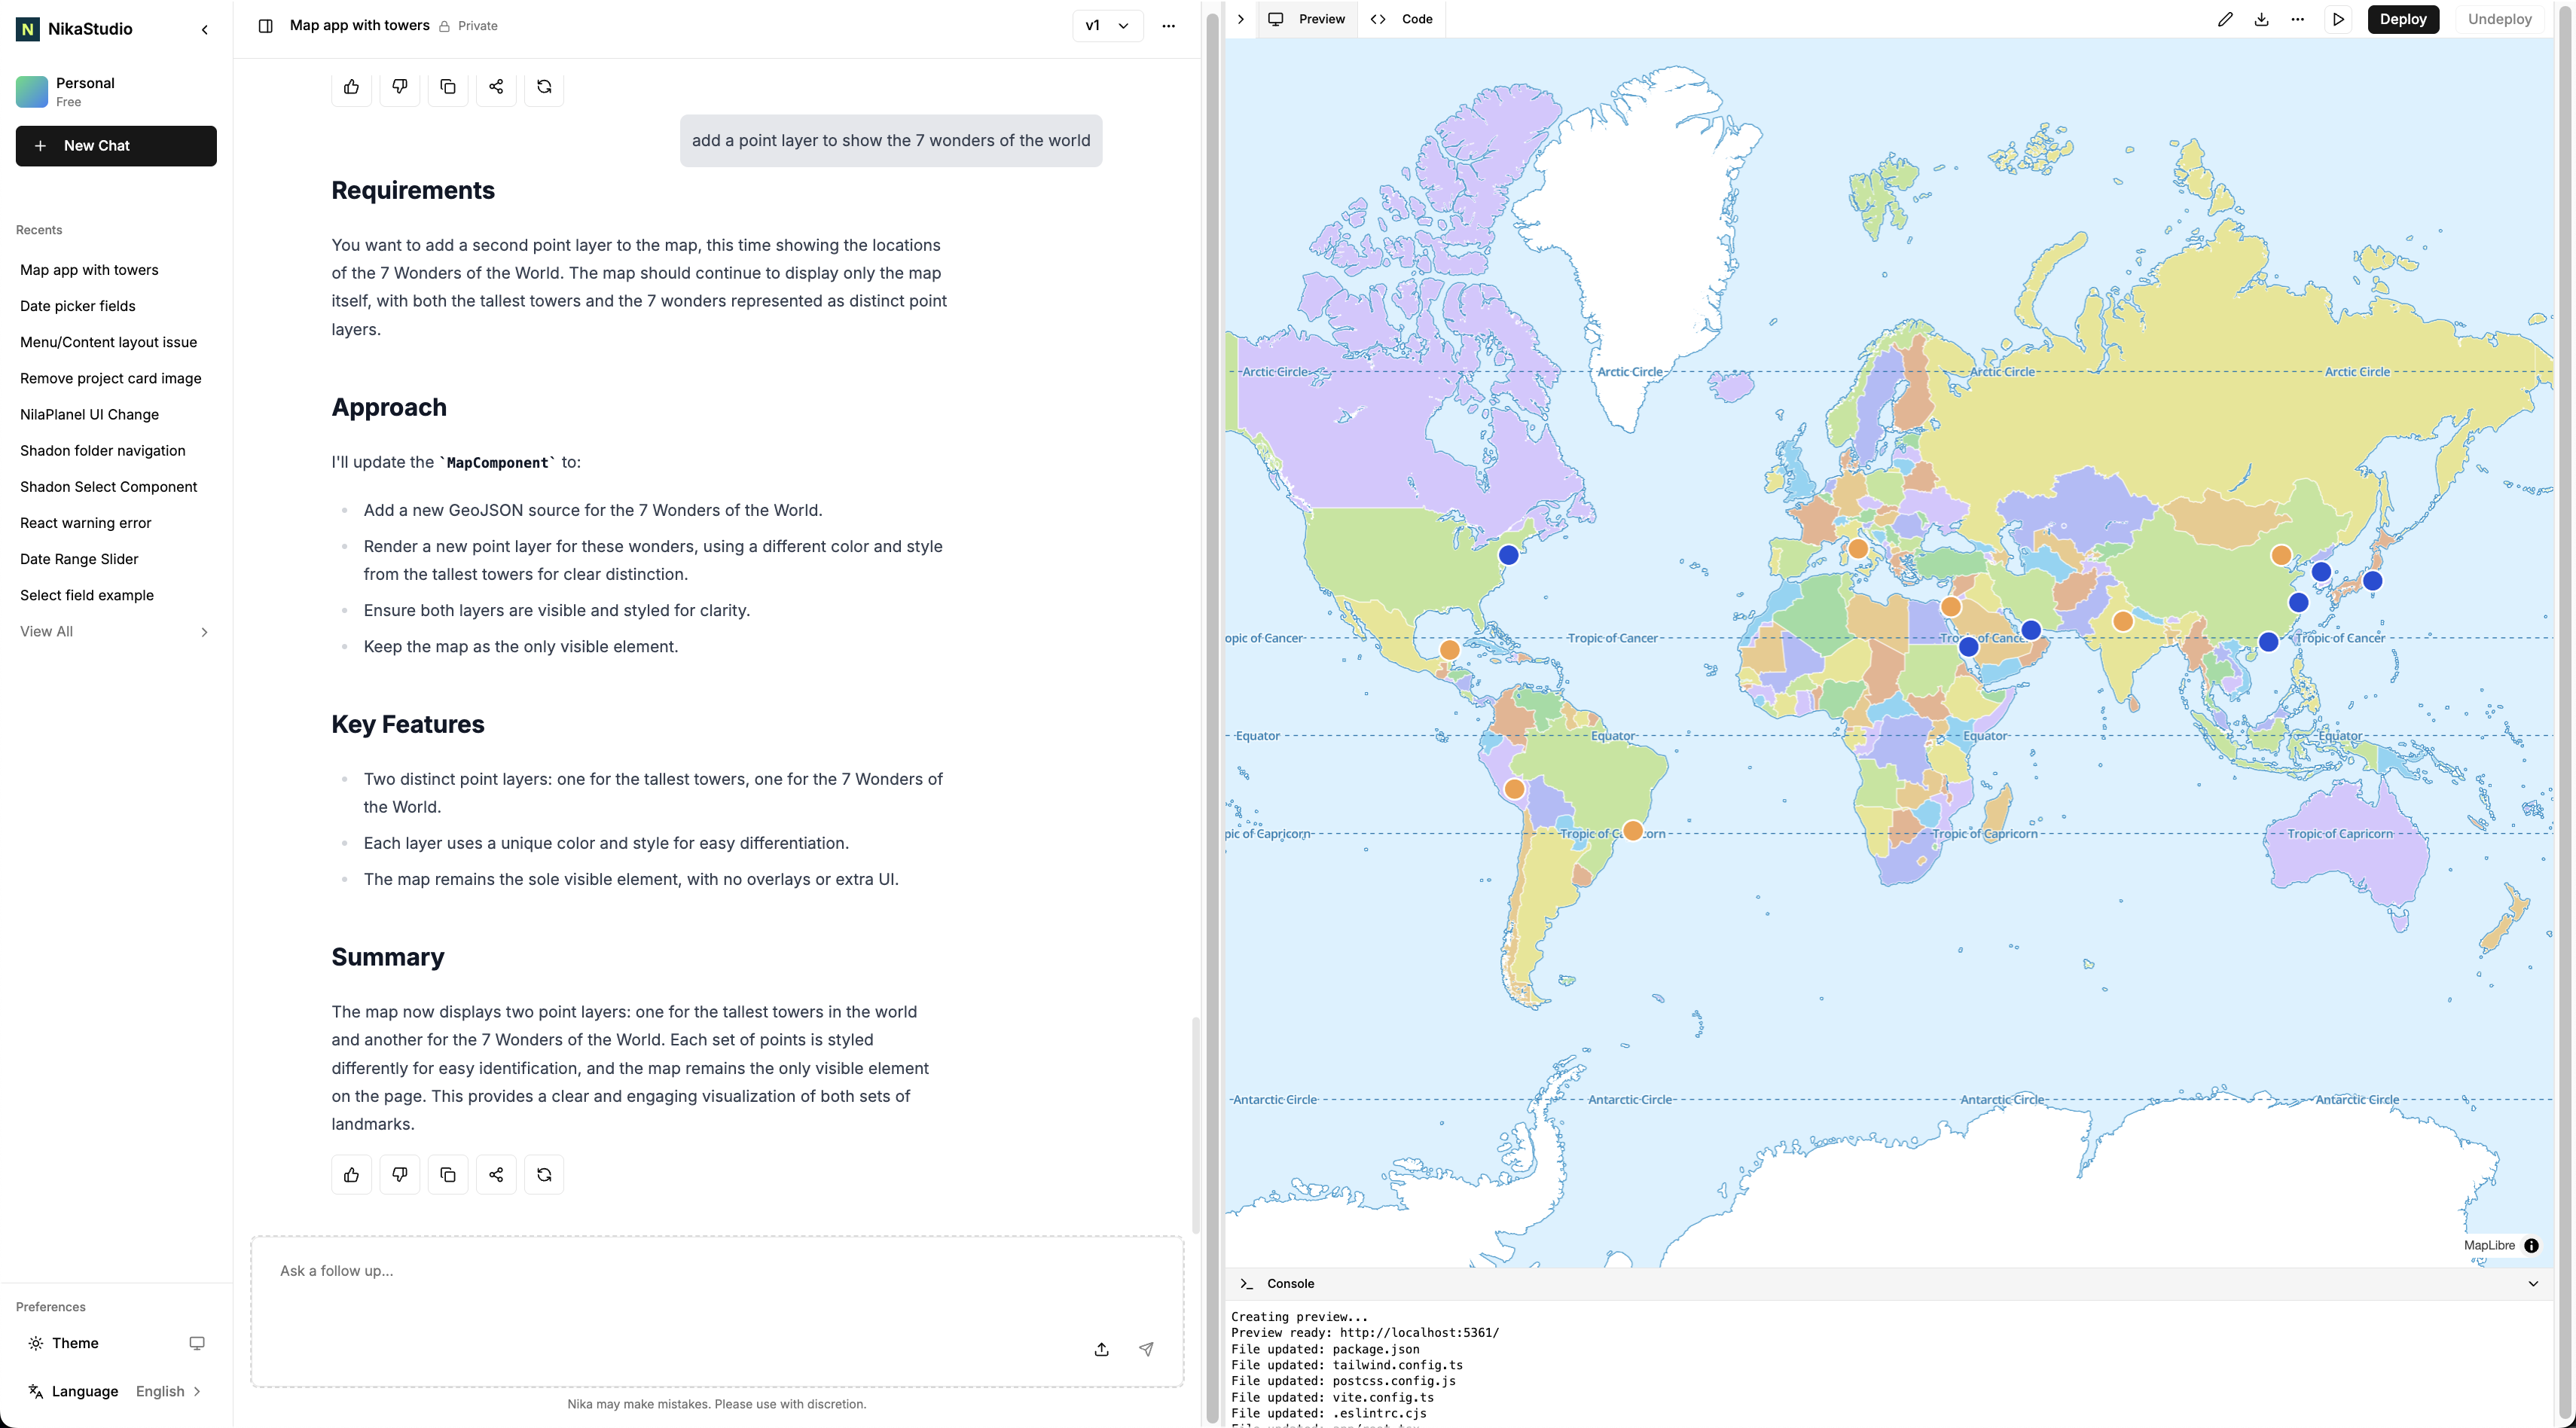The image size is (2576, 1428).
Task: Collapse the NikaStudio left sidebar
Action: 205,30
